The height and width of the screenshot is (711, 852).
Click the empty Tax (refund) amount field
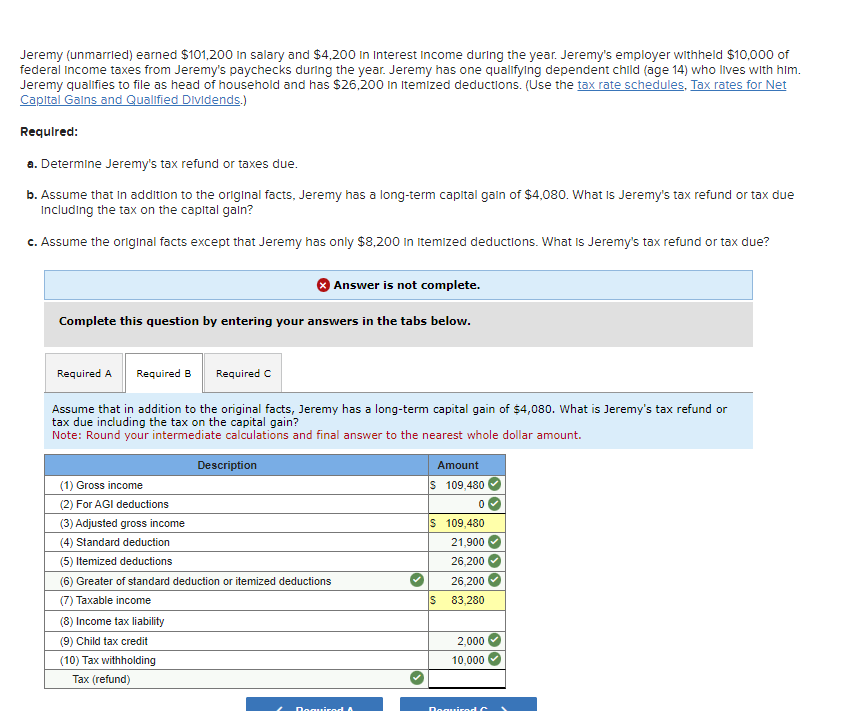(x=467, y=679)
